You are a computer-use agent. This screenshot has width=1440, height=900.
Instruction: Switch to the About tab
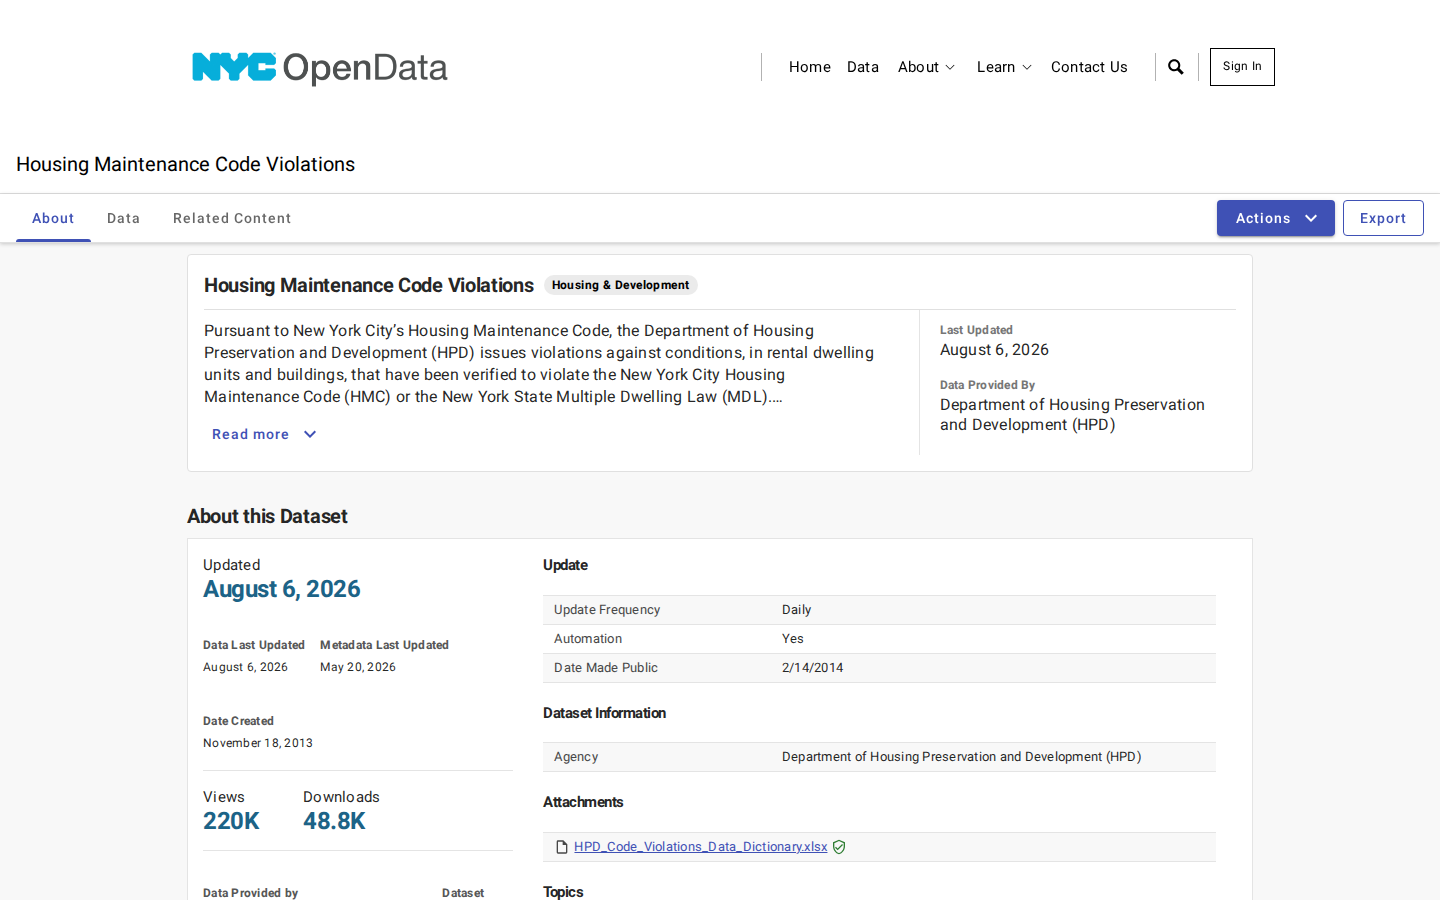(x=53, y=218)
